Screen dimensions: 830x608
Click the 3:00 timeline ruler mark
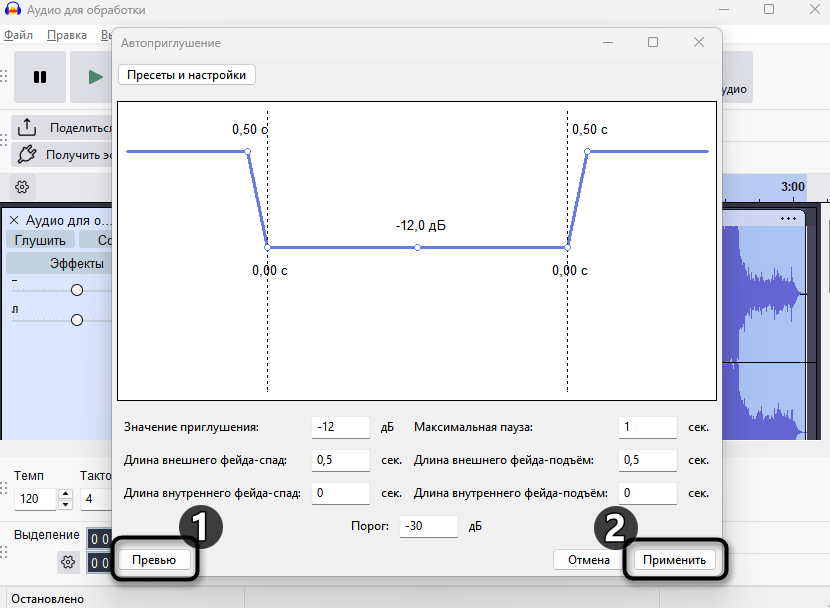[792, 187]
